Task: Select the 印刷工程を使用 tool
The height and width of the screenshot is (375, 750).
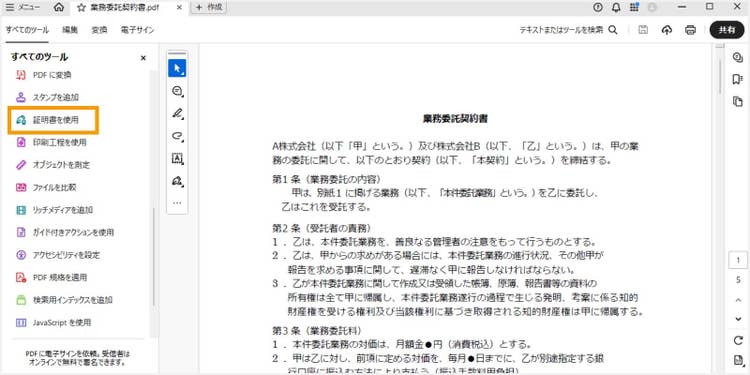Action: pyautogui.click(x=51, y=143)
